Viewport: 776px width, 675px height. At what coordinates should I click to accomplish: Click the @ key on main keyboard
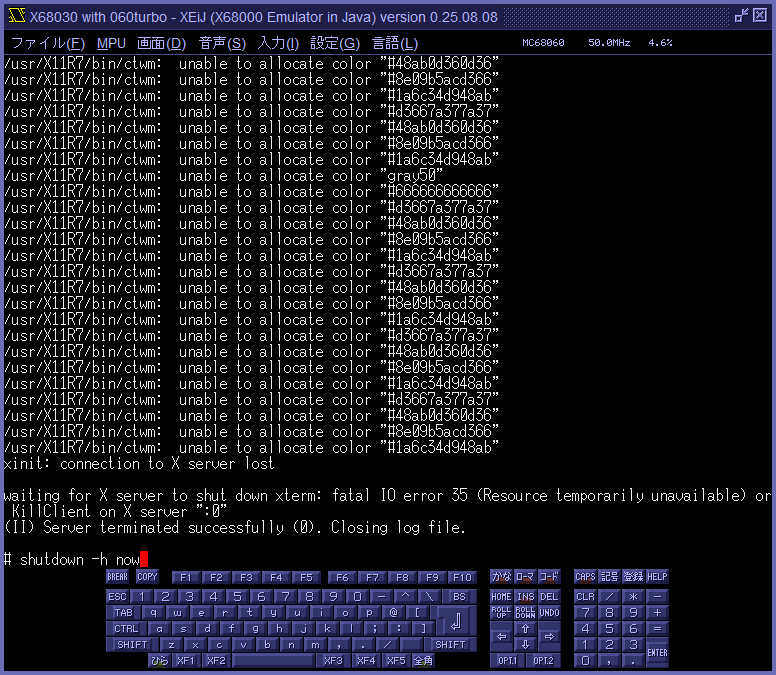coord(393,613)
